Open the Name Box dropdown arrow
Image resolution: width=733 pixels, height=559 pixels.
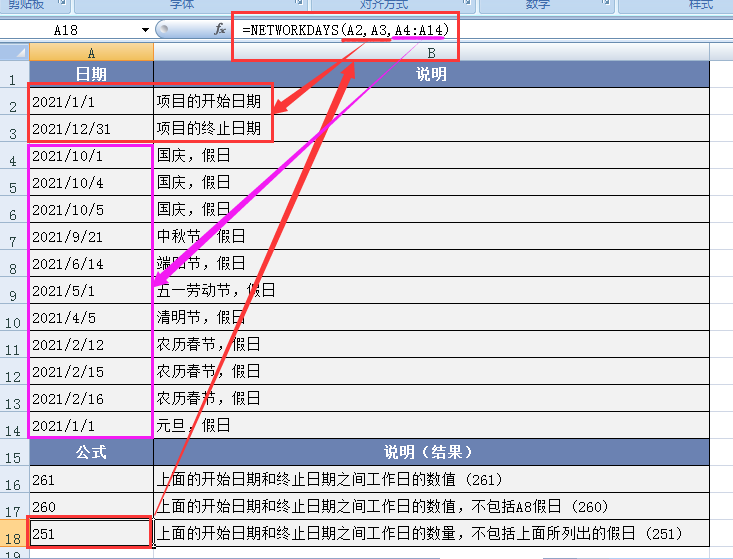pyautogui.click(x=145, y=30)
